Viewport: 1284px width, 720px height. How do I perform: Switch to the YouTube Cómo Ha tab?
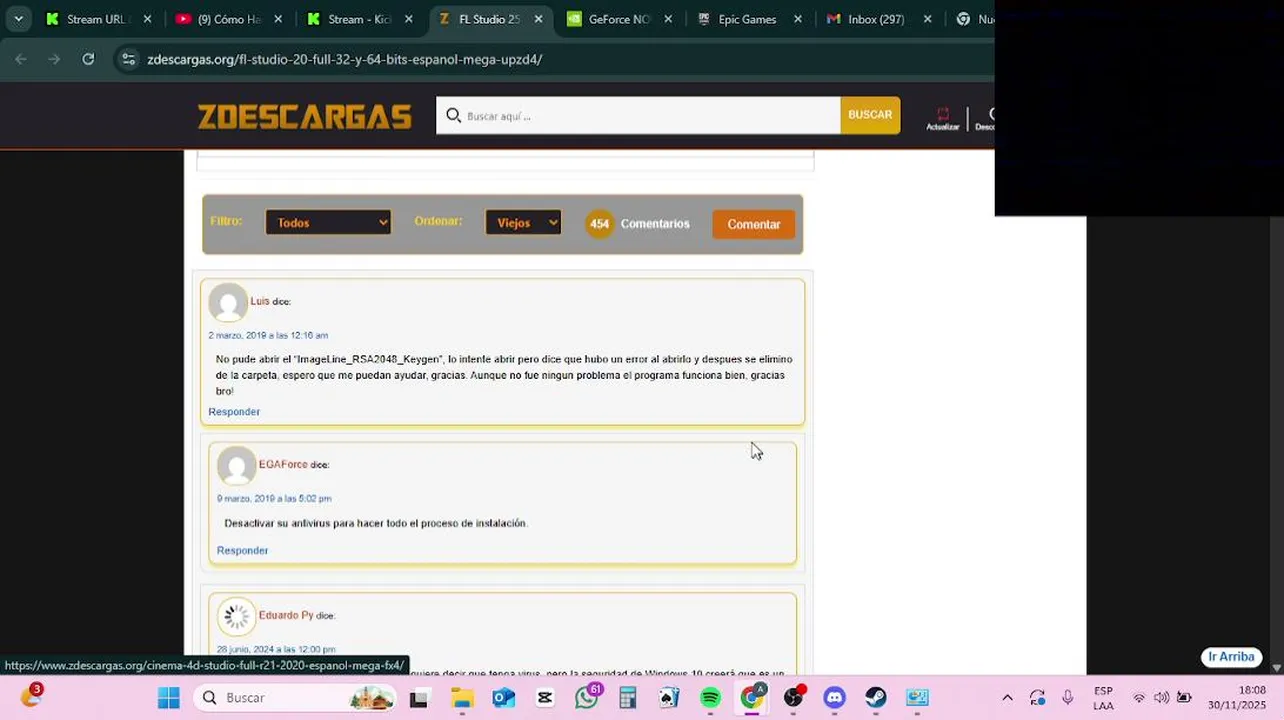coord(229,19)
